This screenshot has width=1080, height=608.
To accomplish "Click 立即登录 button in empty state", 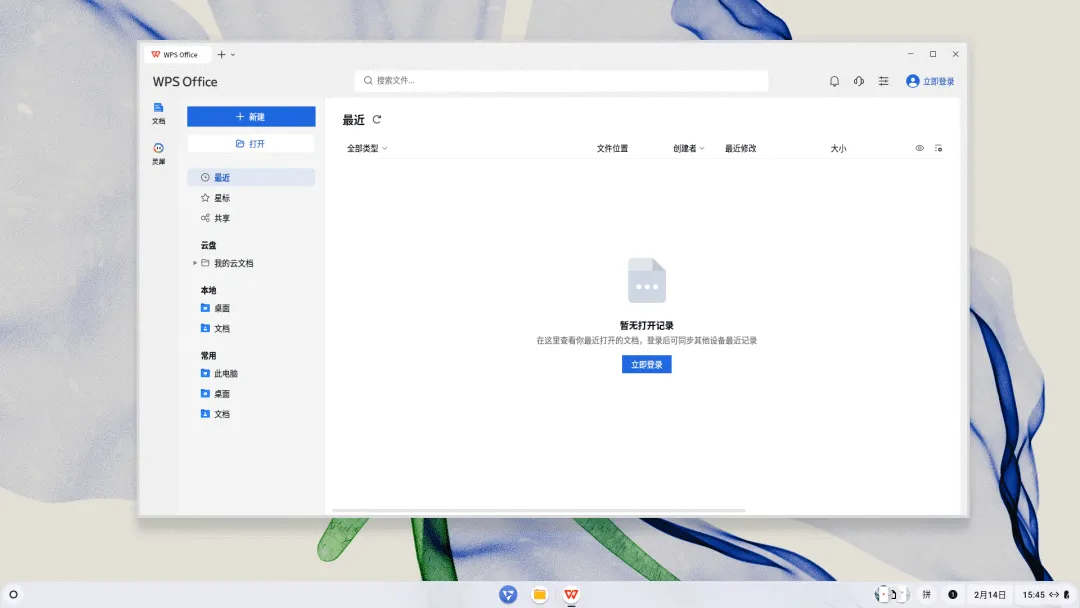I will (646, 364).
